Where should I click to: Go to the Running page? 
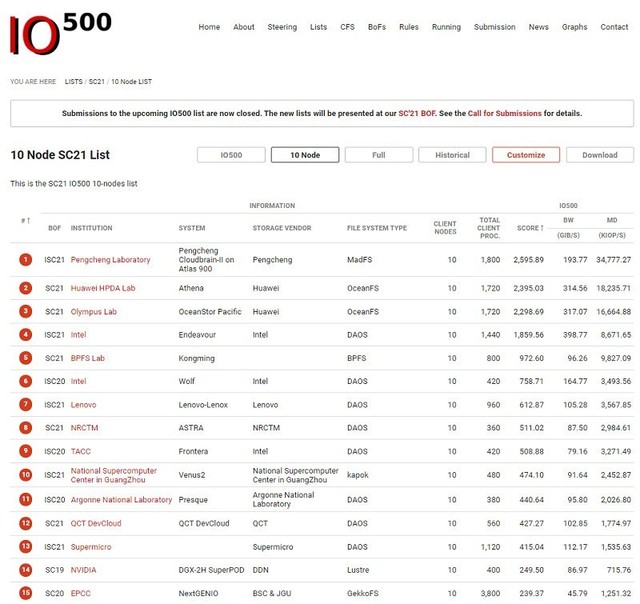446,27
